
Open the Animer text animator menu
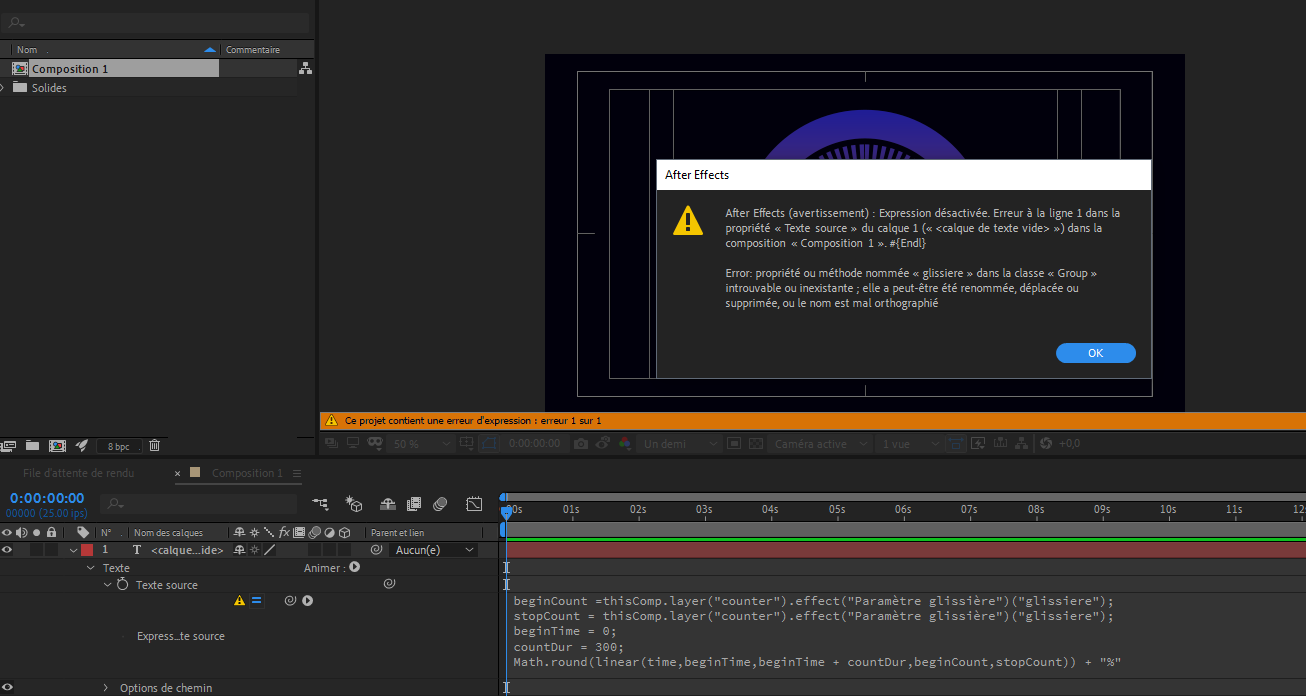point(354,567)
